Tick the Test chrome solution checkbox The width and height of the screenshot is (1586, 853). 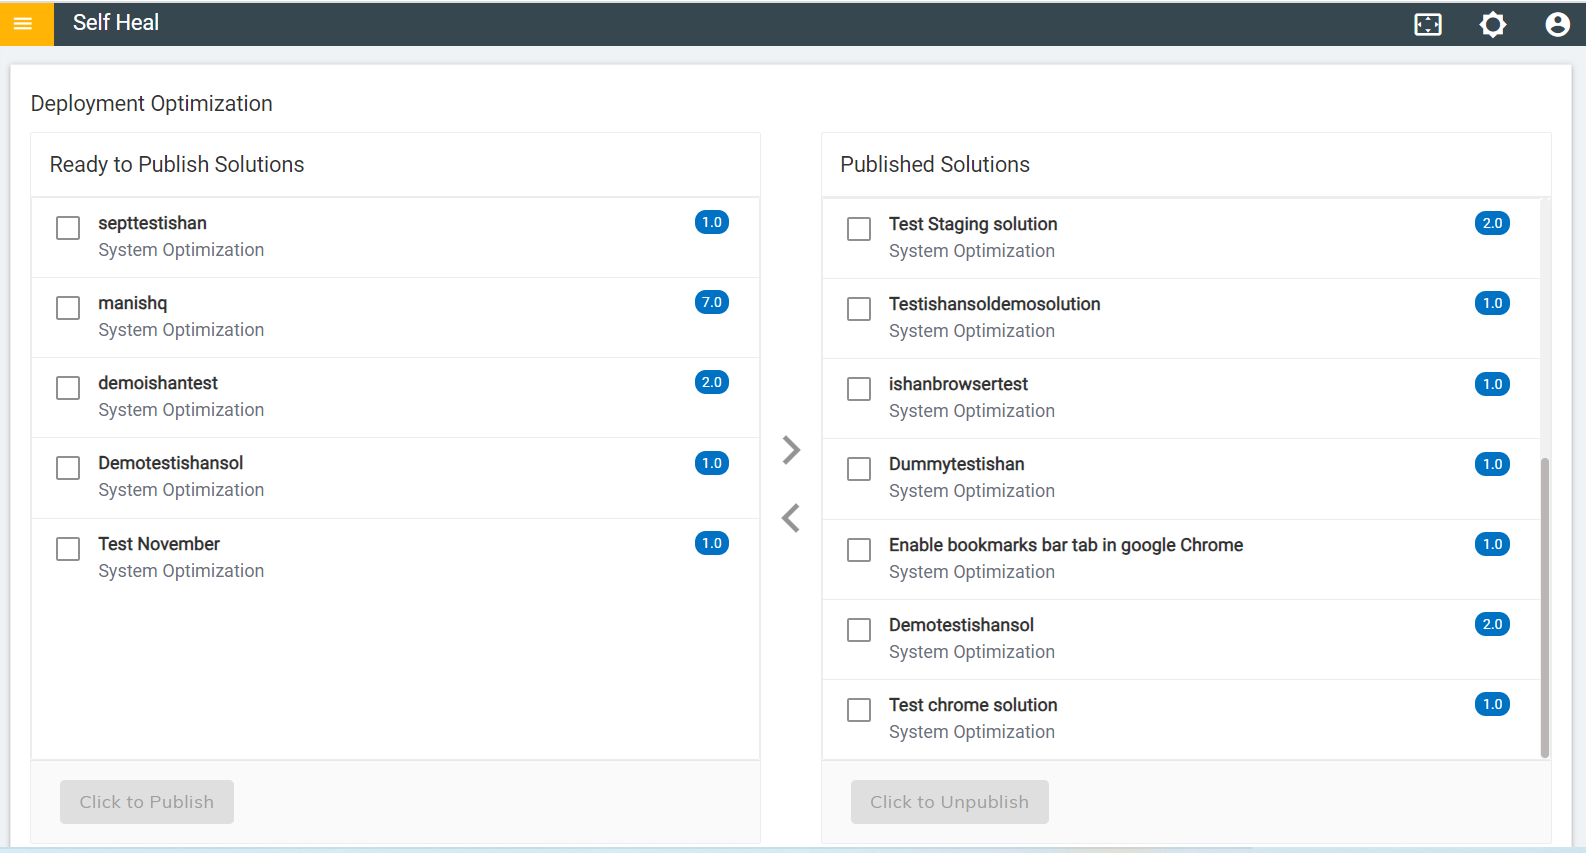[x=859, y=710]
